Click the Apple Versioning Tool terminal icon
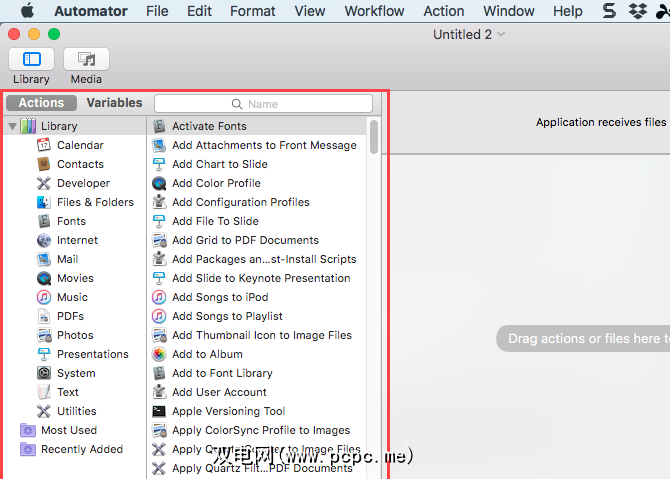Image resolution: width=670 pixels, height=479 pixels. coord(159,411)
